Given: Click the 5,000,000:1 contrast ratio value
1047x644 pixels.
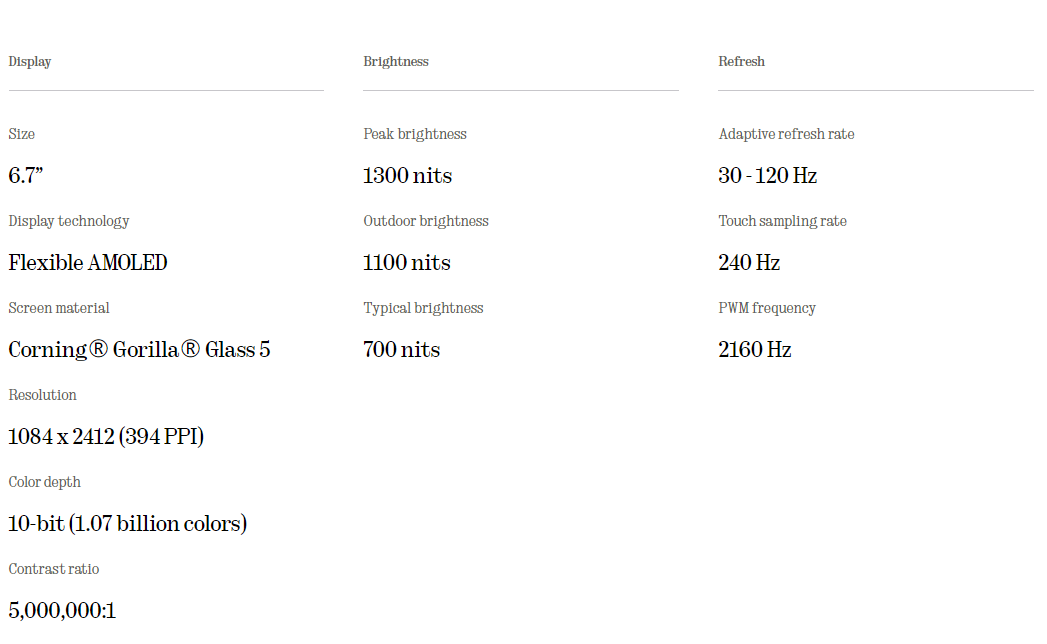Looking at the screenshot, I should tap(62, 611).
